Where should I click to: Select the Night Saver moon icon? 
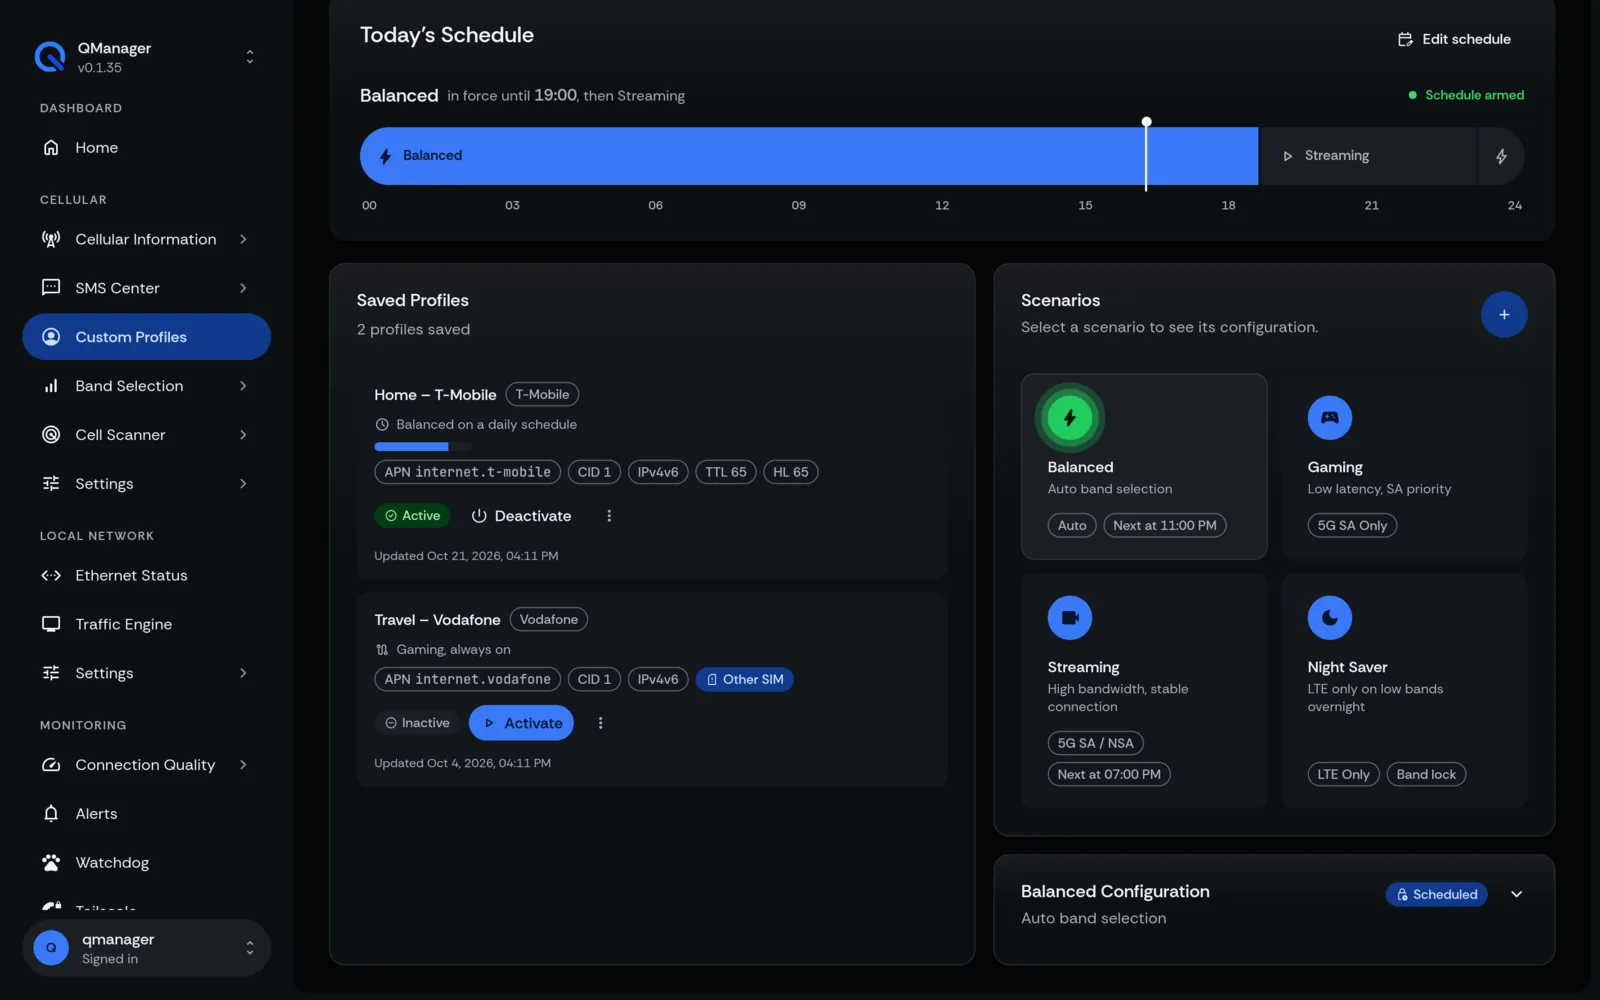(x=1329, y=618)
